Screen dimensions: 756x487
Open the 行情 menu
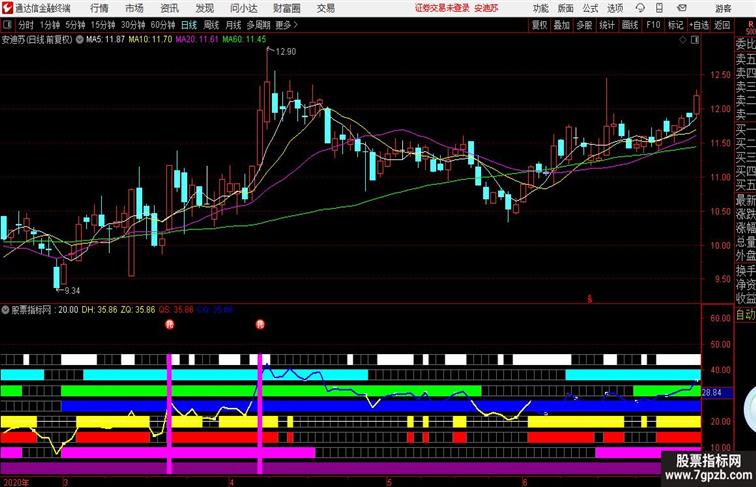coord(99,8)
